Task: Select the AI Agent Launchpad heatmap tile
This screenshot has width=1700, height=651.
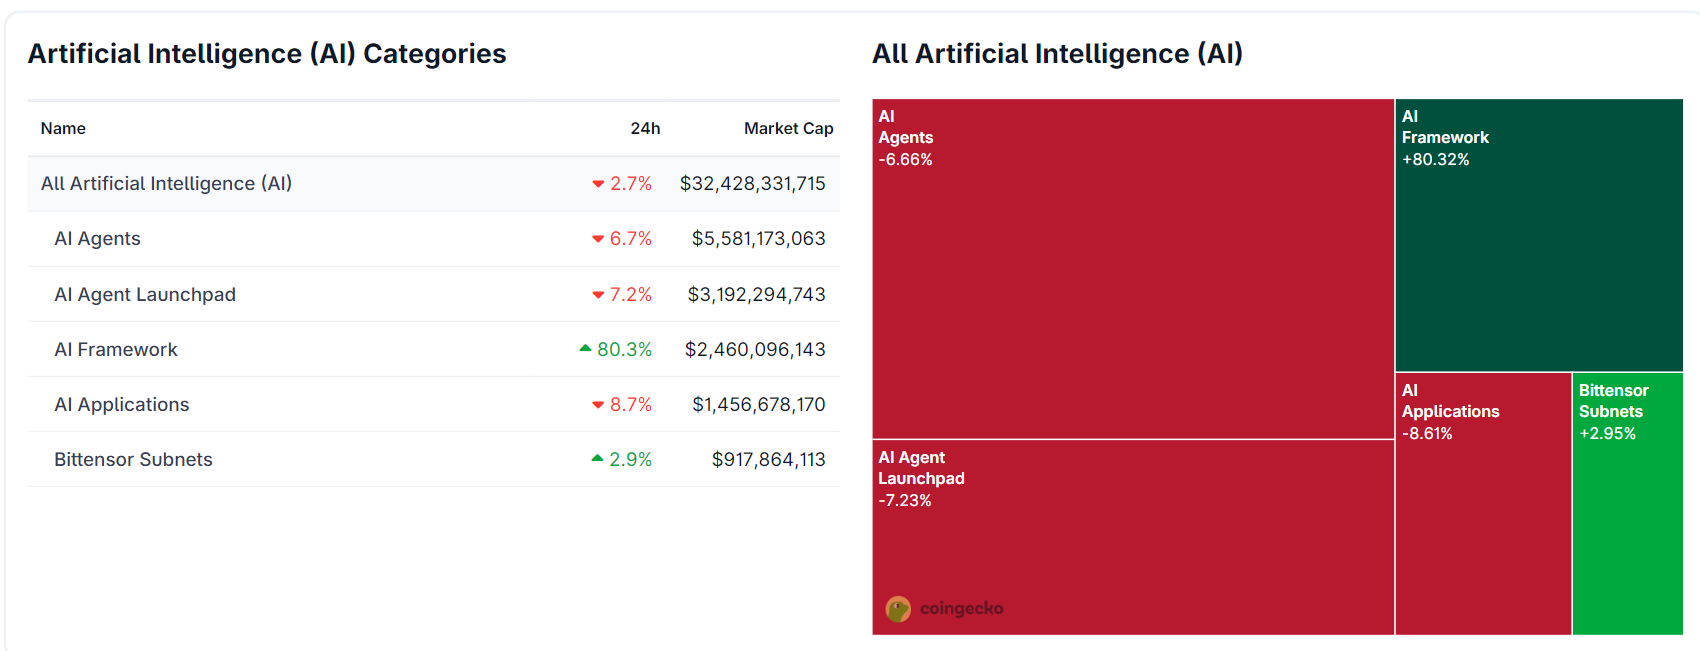Action: tap(1130, 540)
